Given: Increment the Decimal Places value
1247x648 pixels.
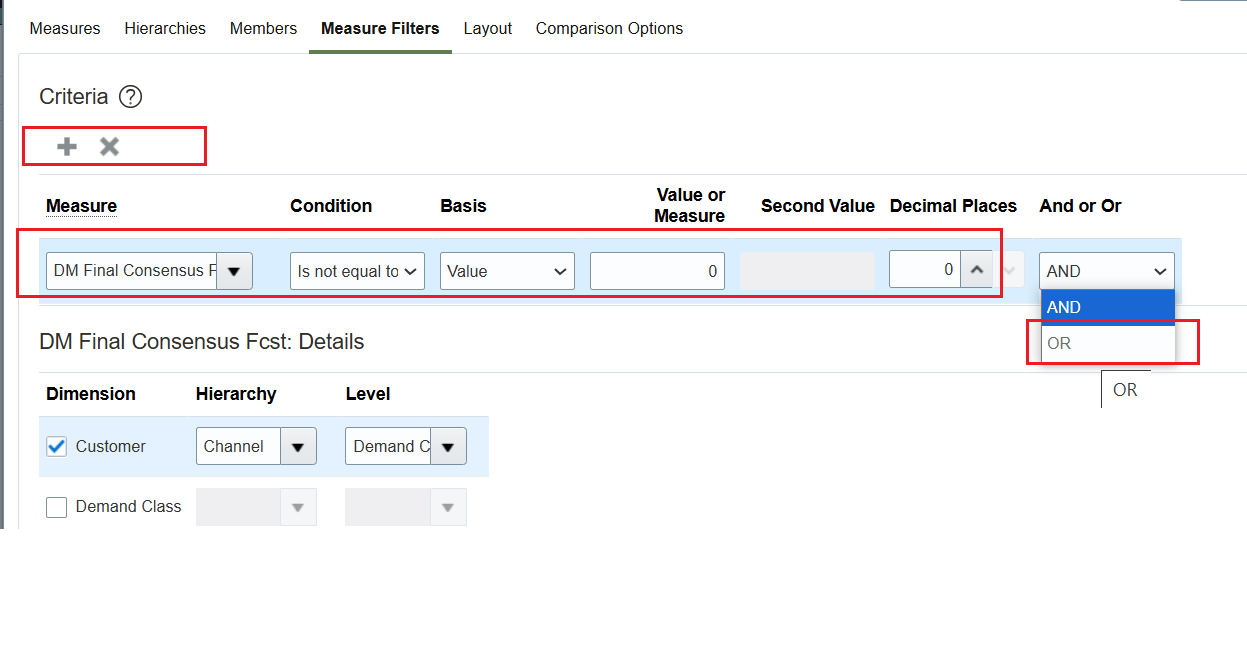Looking at the screenshot, I should click(x=977, y=263).
